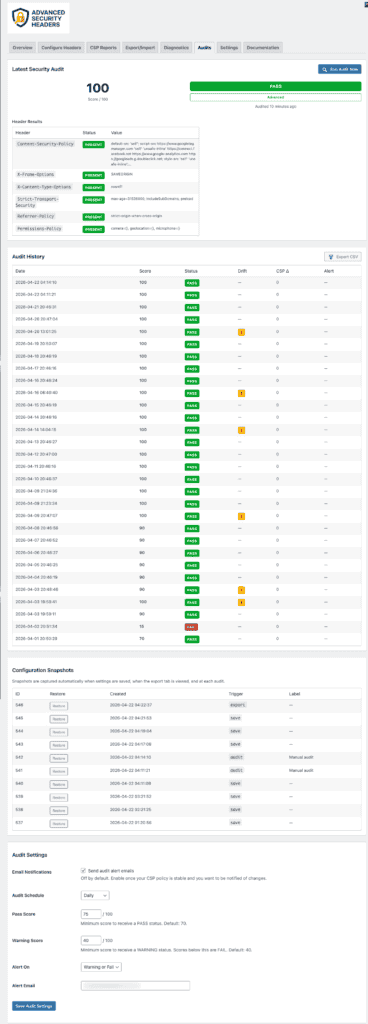The width and height of the screenshot is (368, 1024).
Task: Click the PRESENT badge for Permissions-Policy
Action: (x=93, y=229)
